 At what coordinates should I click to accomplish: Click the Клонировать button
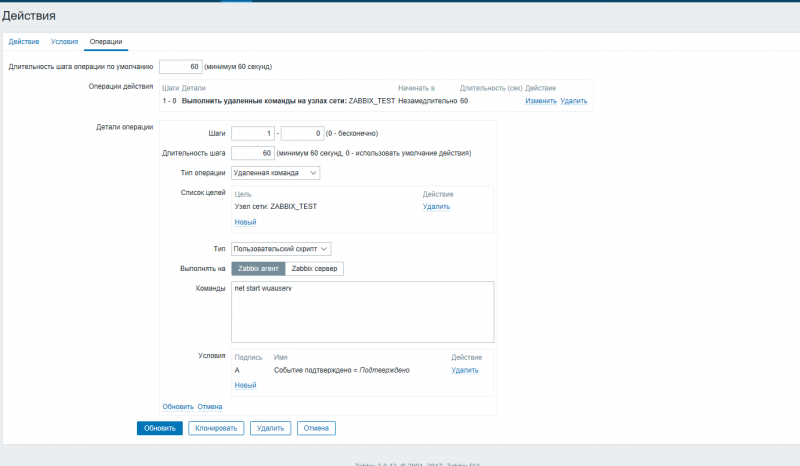point(216,428)
